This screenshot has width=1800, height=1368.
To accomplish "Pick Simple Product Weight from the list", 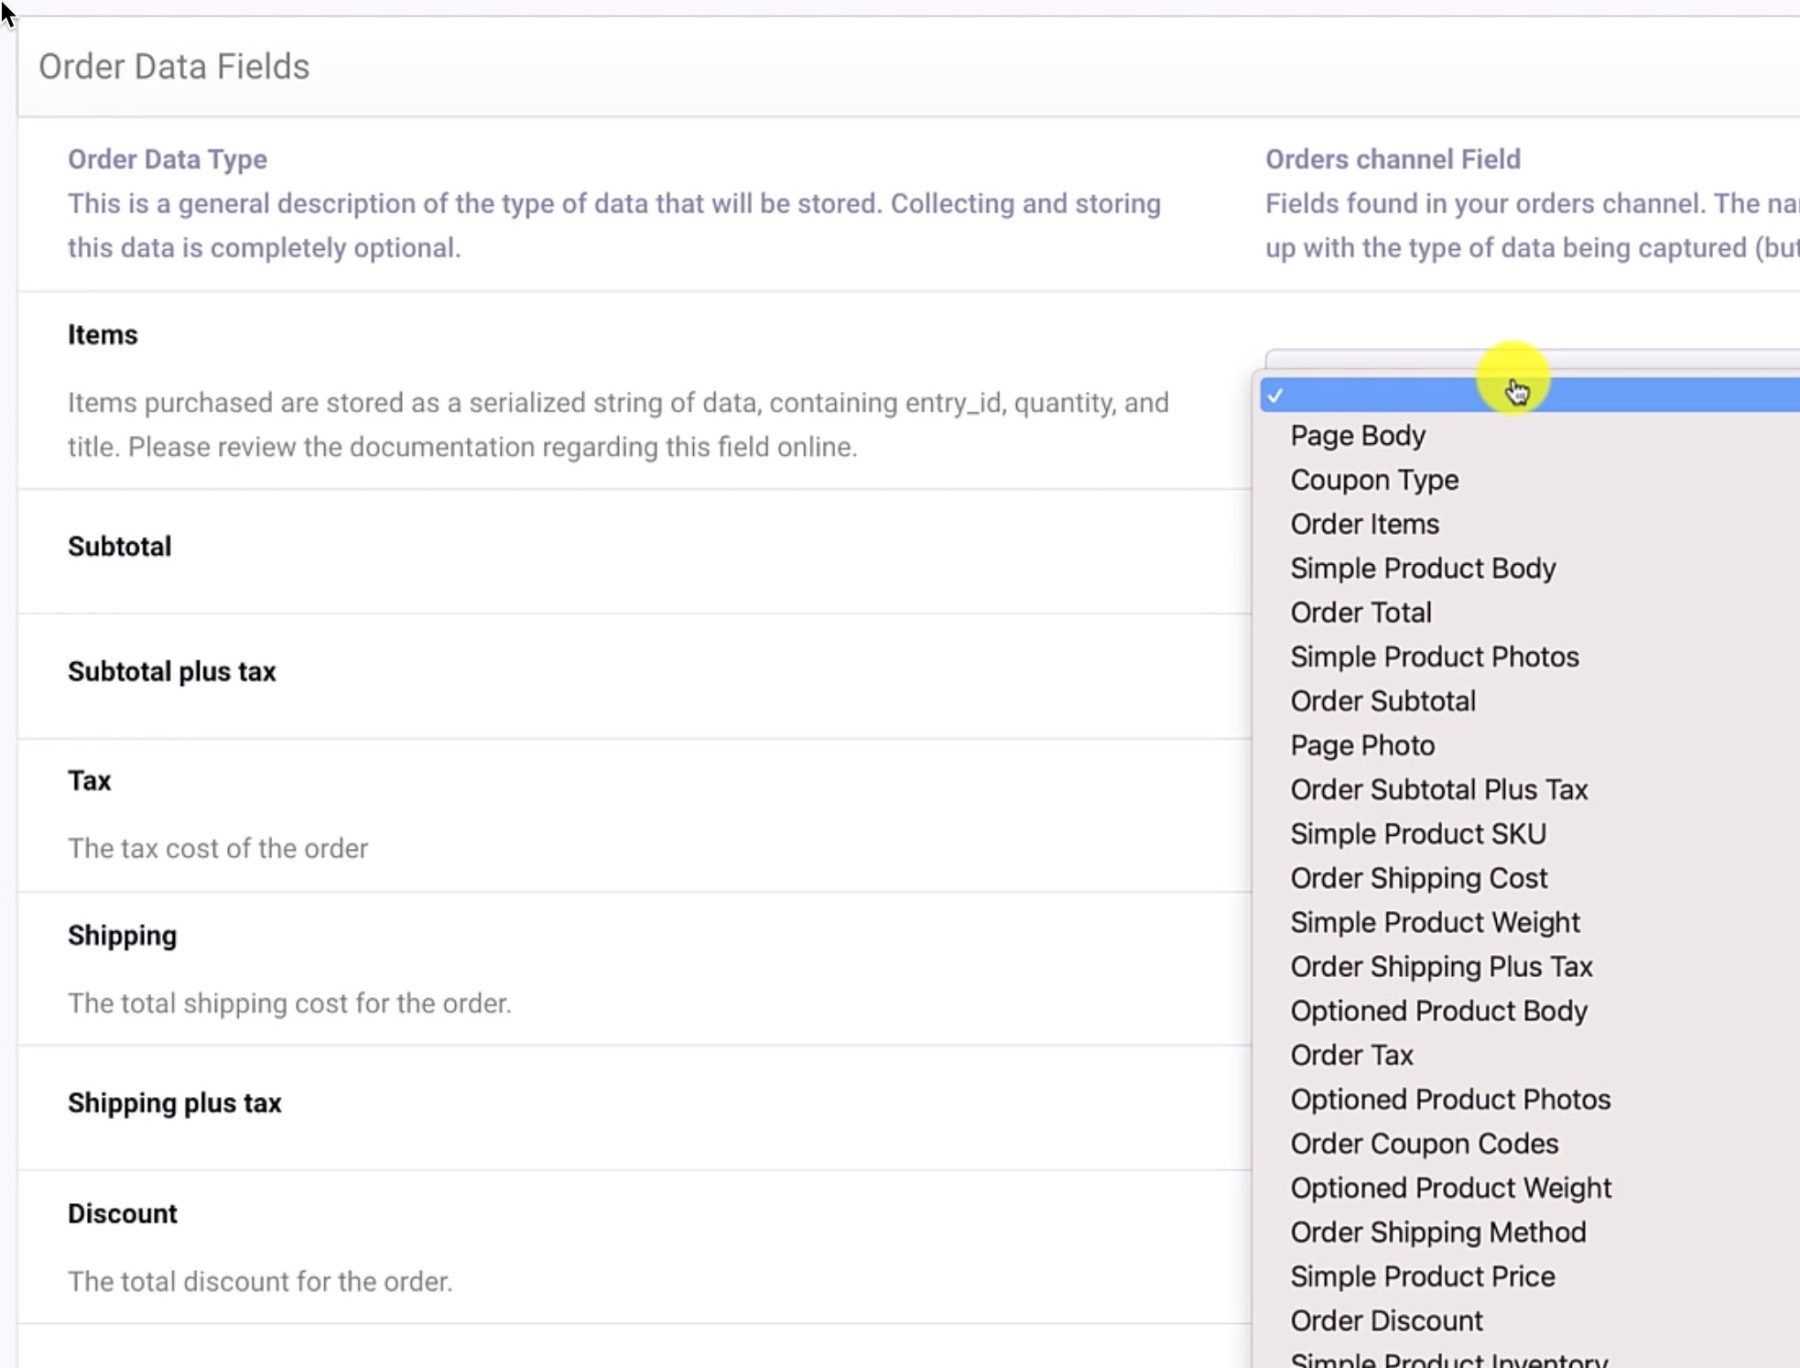I will pyautogui.click(x=1435, y=922).
